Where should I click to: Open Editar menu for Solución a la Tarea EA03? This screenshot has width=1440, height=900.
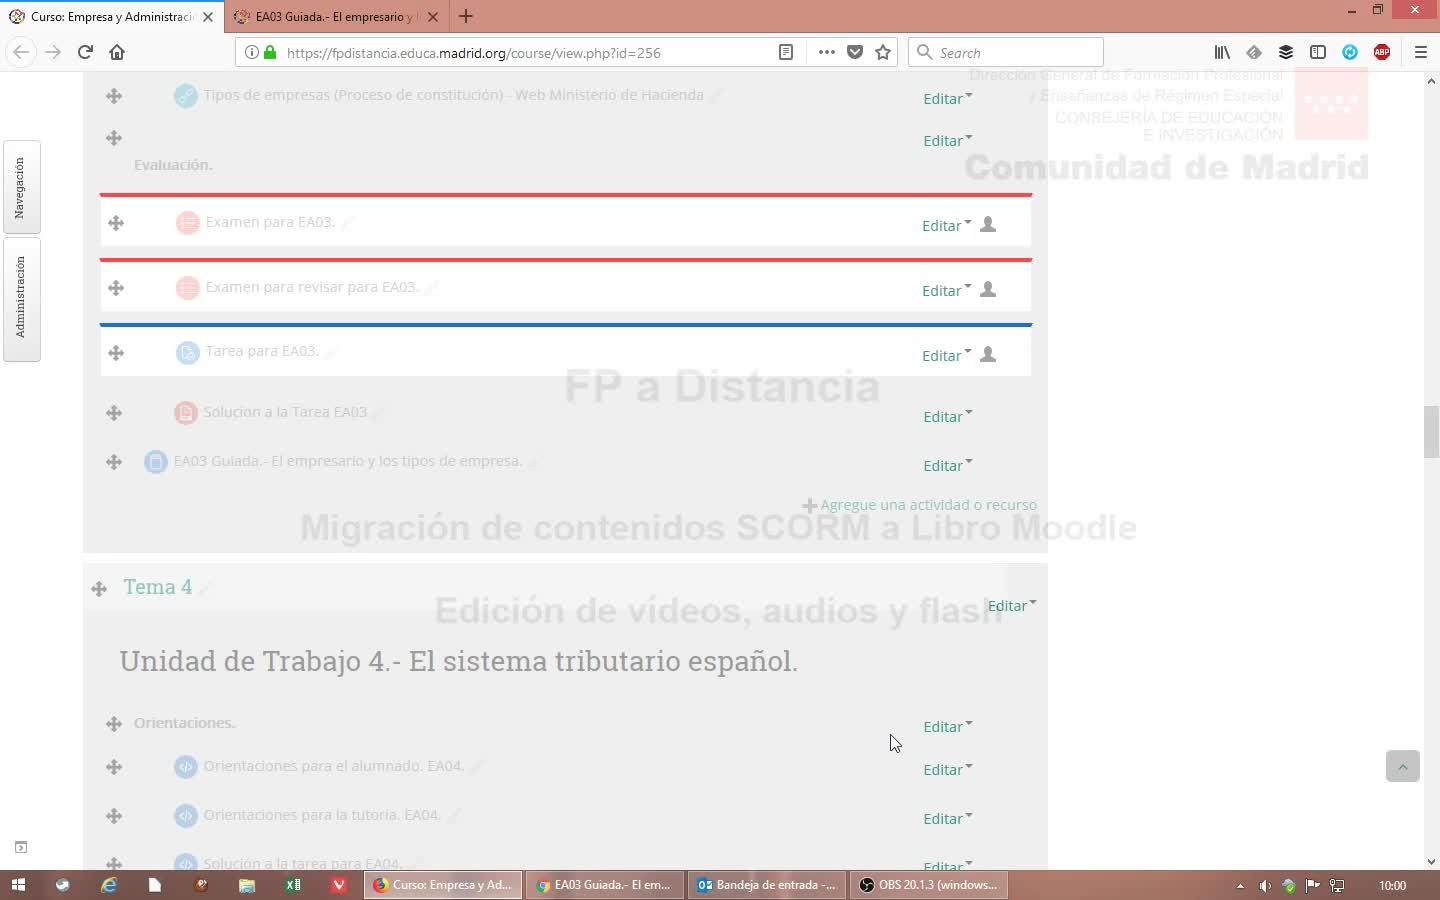tap(948, 416)
